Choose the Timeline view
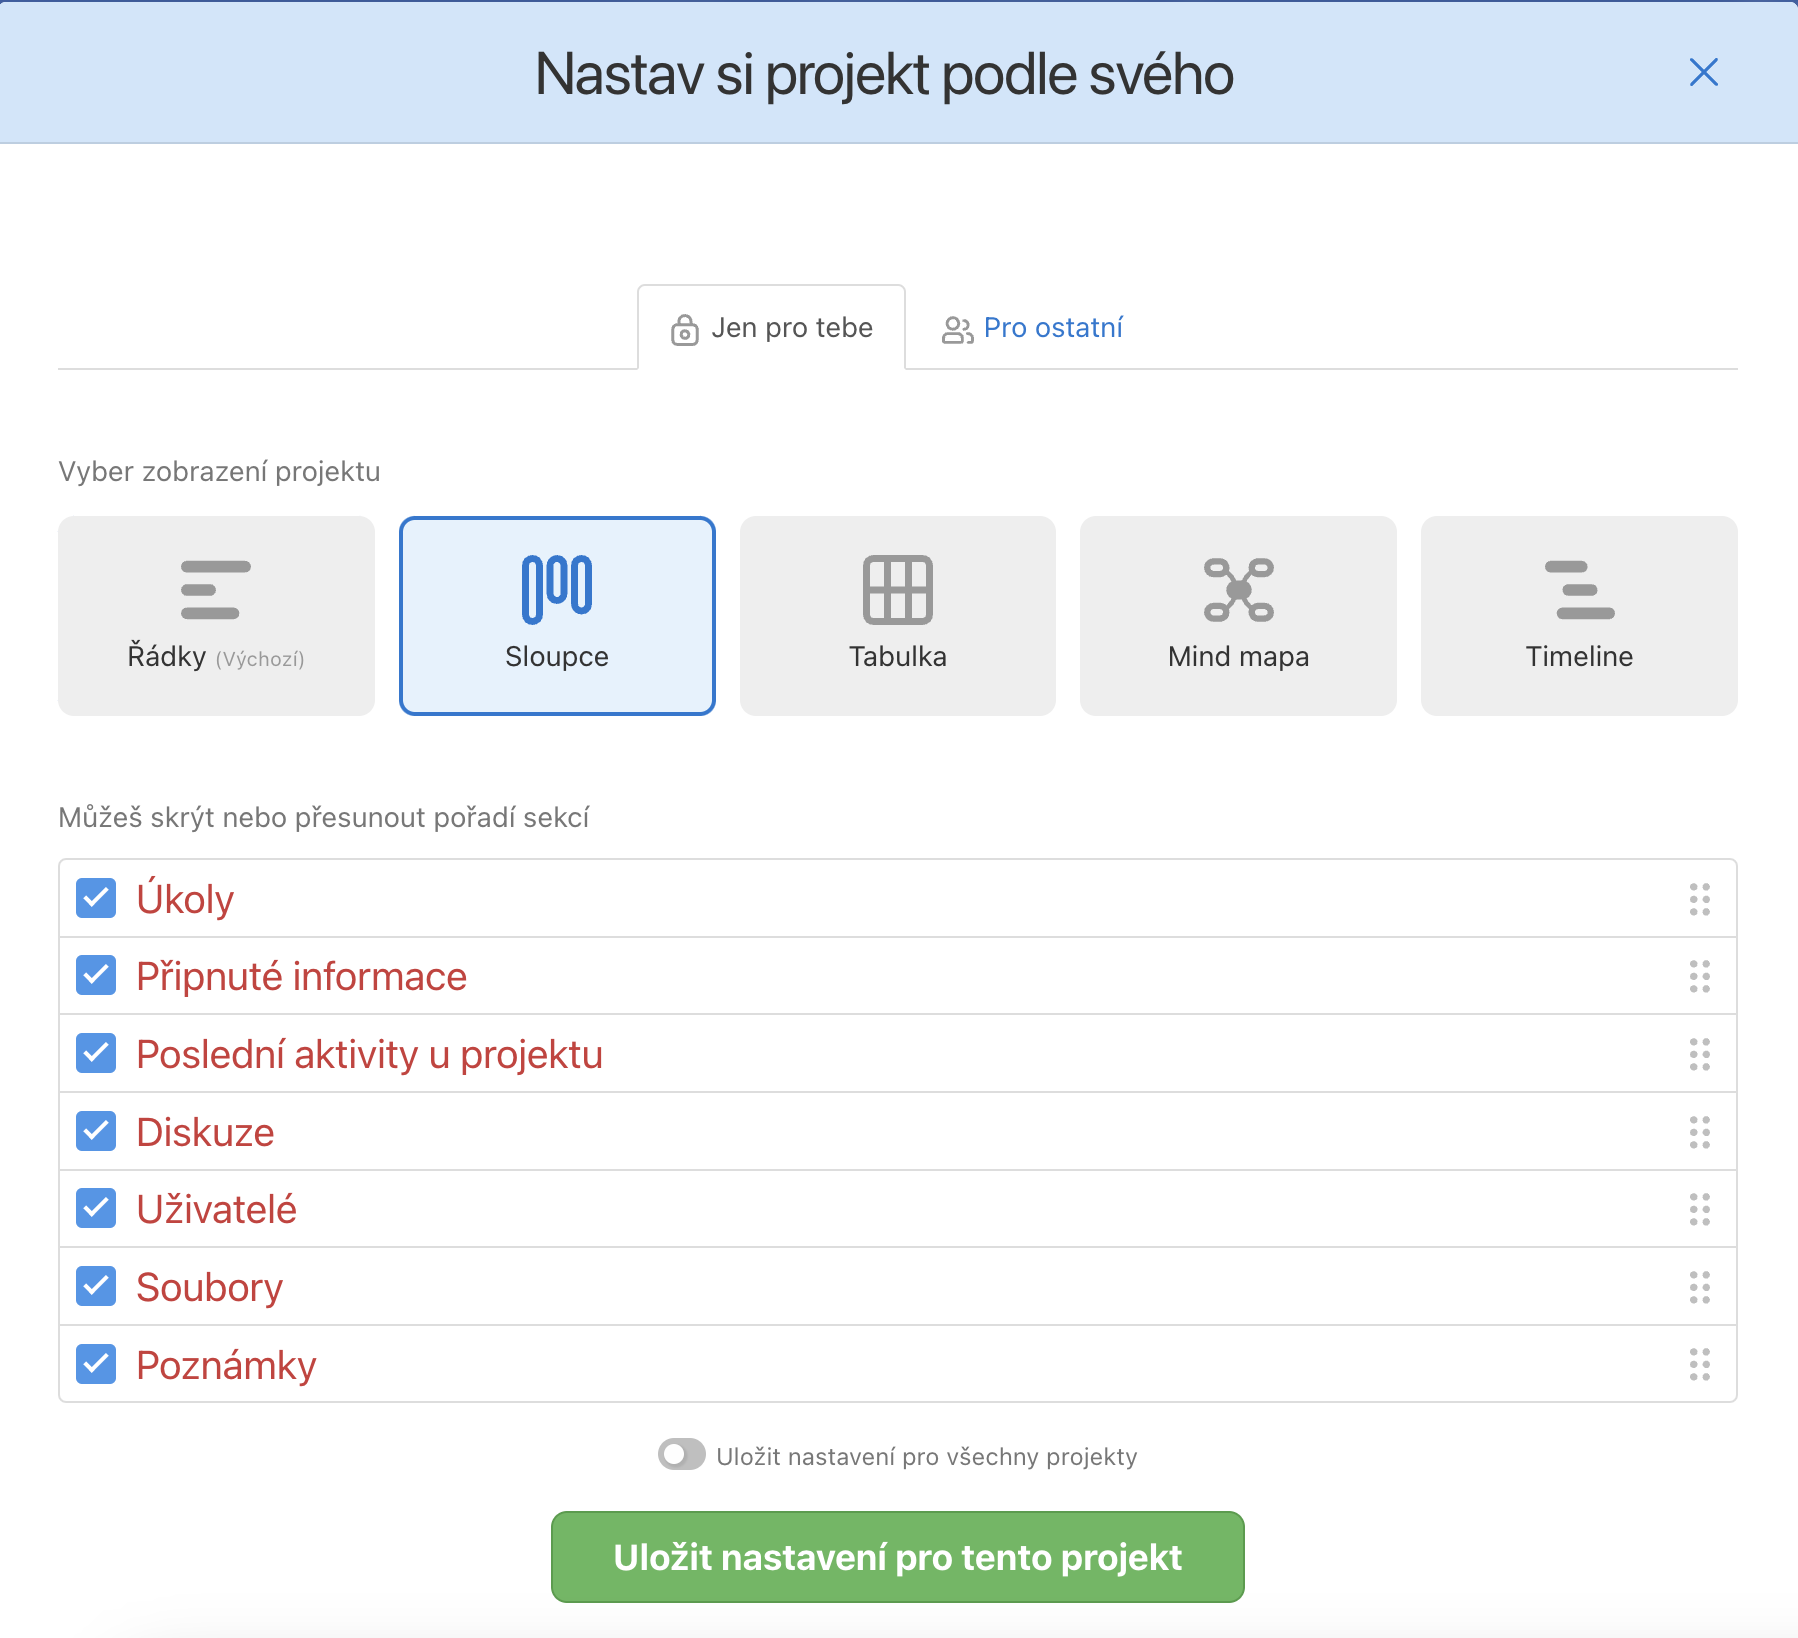 tap(1579, 615)
